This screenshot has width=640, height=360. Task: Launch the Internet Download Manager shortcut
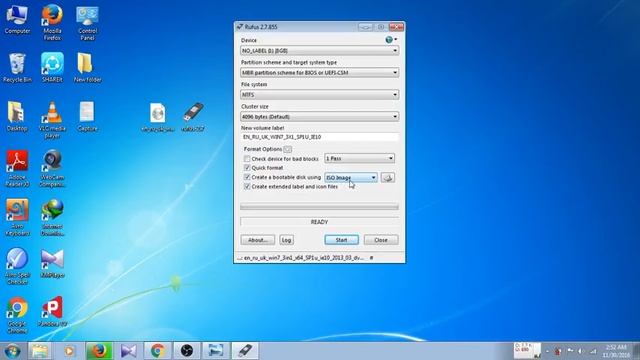coord(52,218)
